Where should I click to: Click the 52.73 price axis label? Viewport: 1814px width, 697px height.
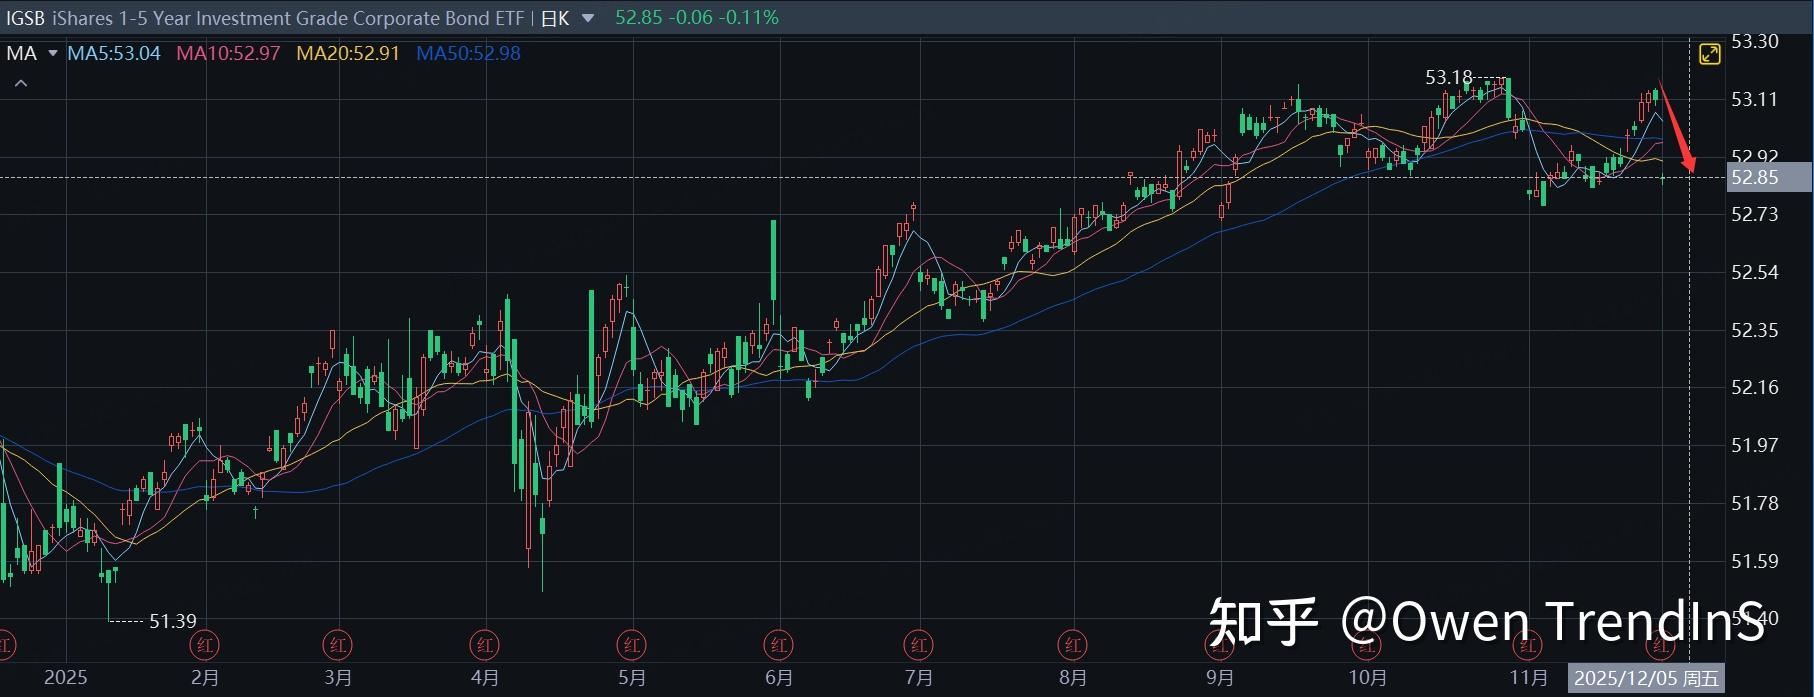pyautogui.click(x=1755, y=214)
